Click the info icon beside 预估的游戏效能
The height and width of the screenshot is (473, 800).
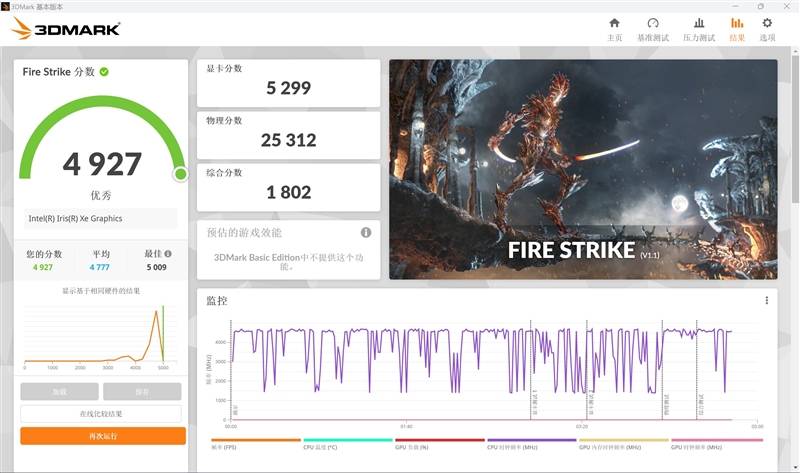coord(366,232)
